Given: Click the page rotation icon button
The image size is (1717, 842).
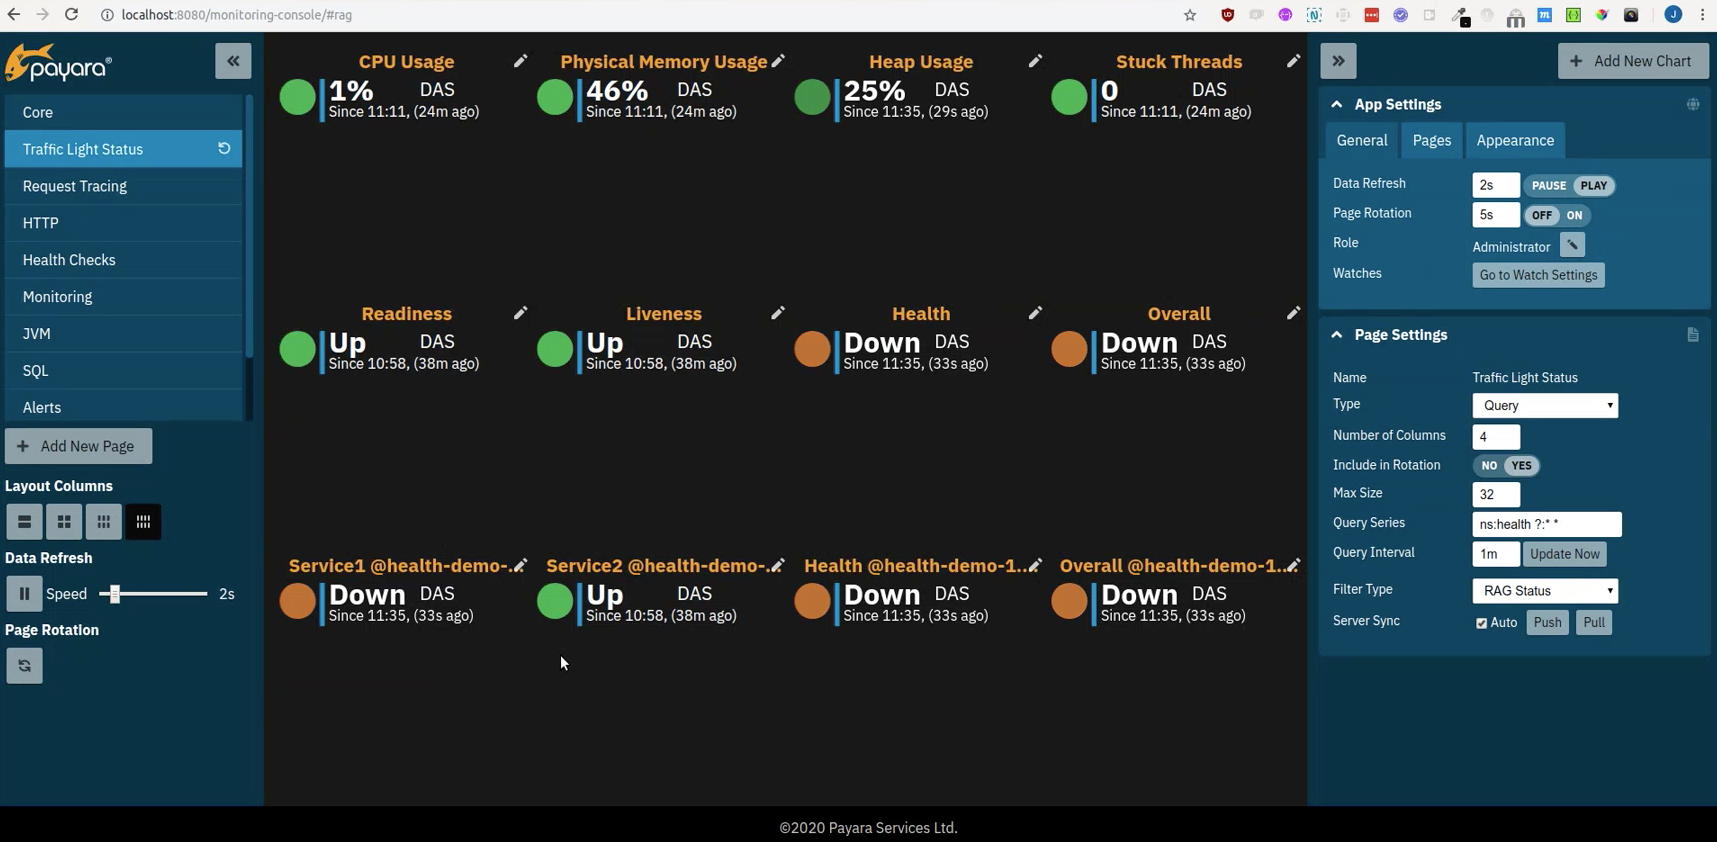Looking at the screenshot, I should (x=24, y=666).
